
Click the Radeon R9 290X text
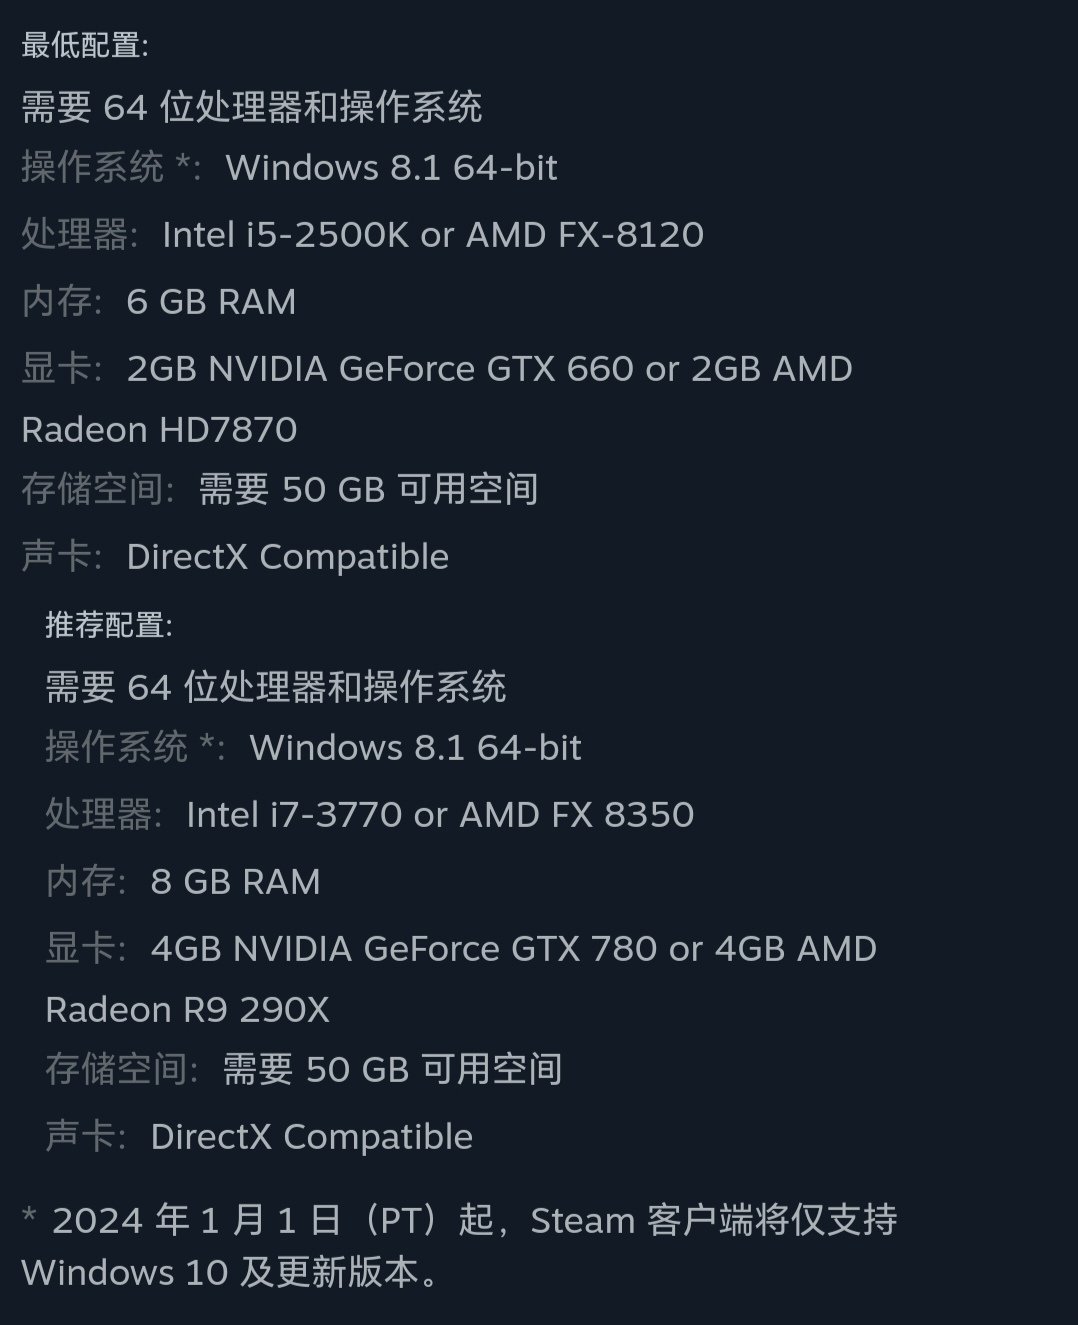click(187, 1010)
